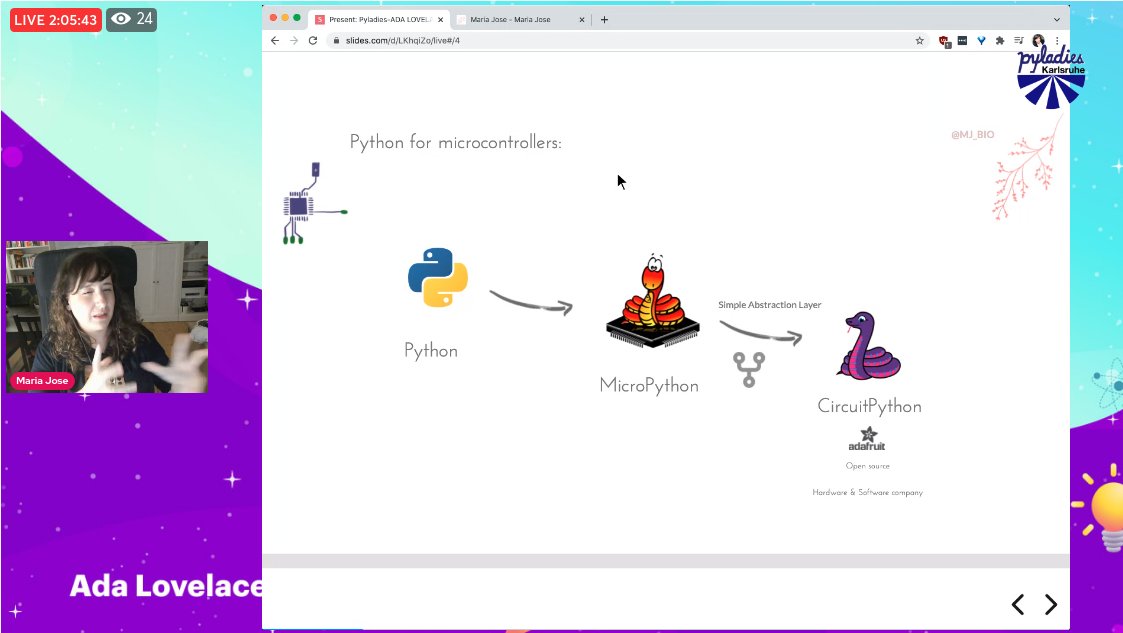This screenshot has height=633, width=1123.
Task: Open the blue V-shaped extension
Action: point(981,41)
